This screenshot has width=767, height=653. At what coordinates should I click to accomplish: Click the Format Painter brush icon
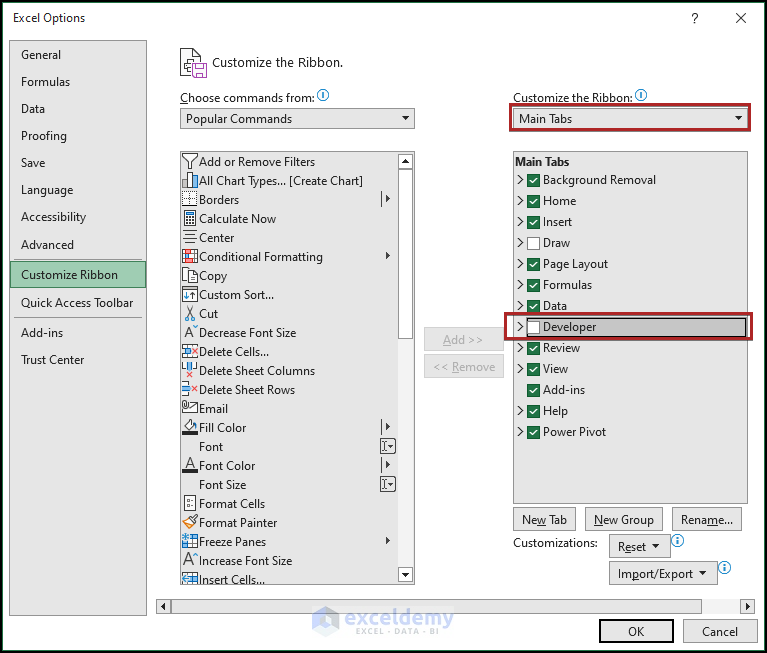click(x=190, y=522)
